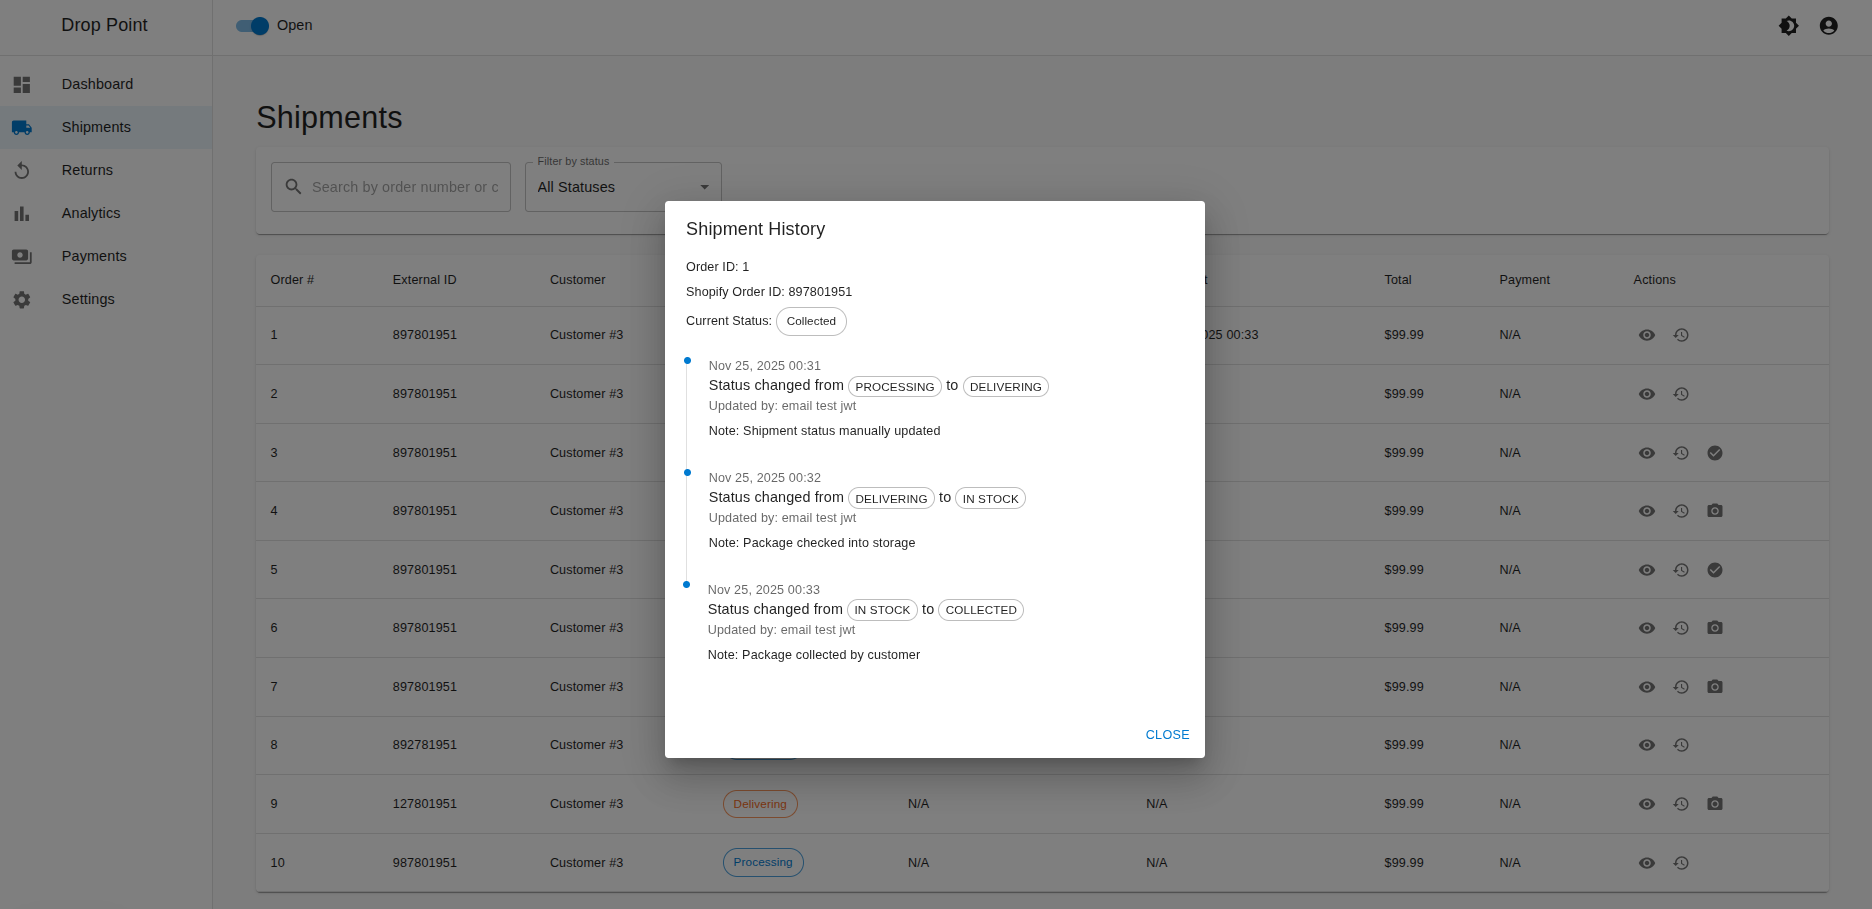Click checkmark icon for order 5
The height and width of the screenshot is (909, 1872).
pyautogui.click(x=1715, y=570)
